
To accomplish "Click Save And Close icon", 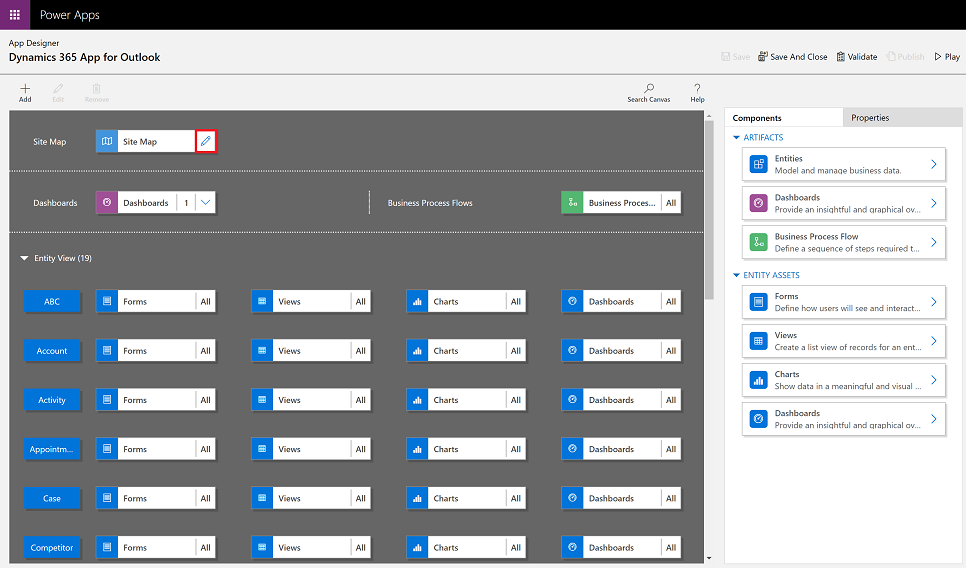I will [763, 57].
